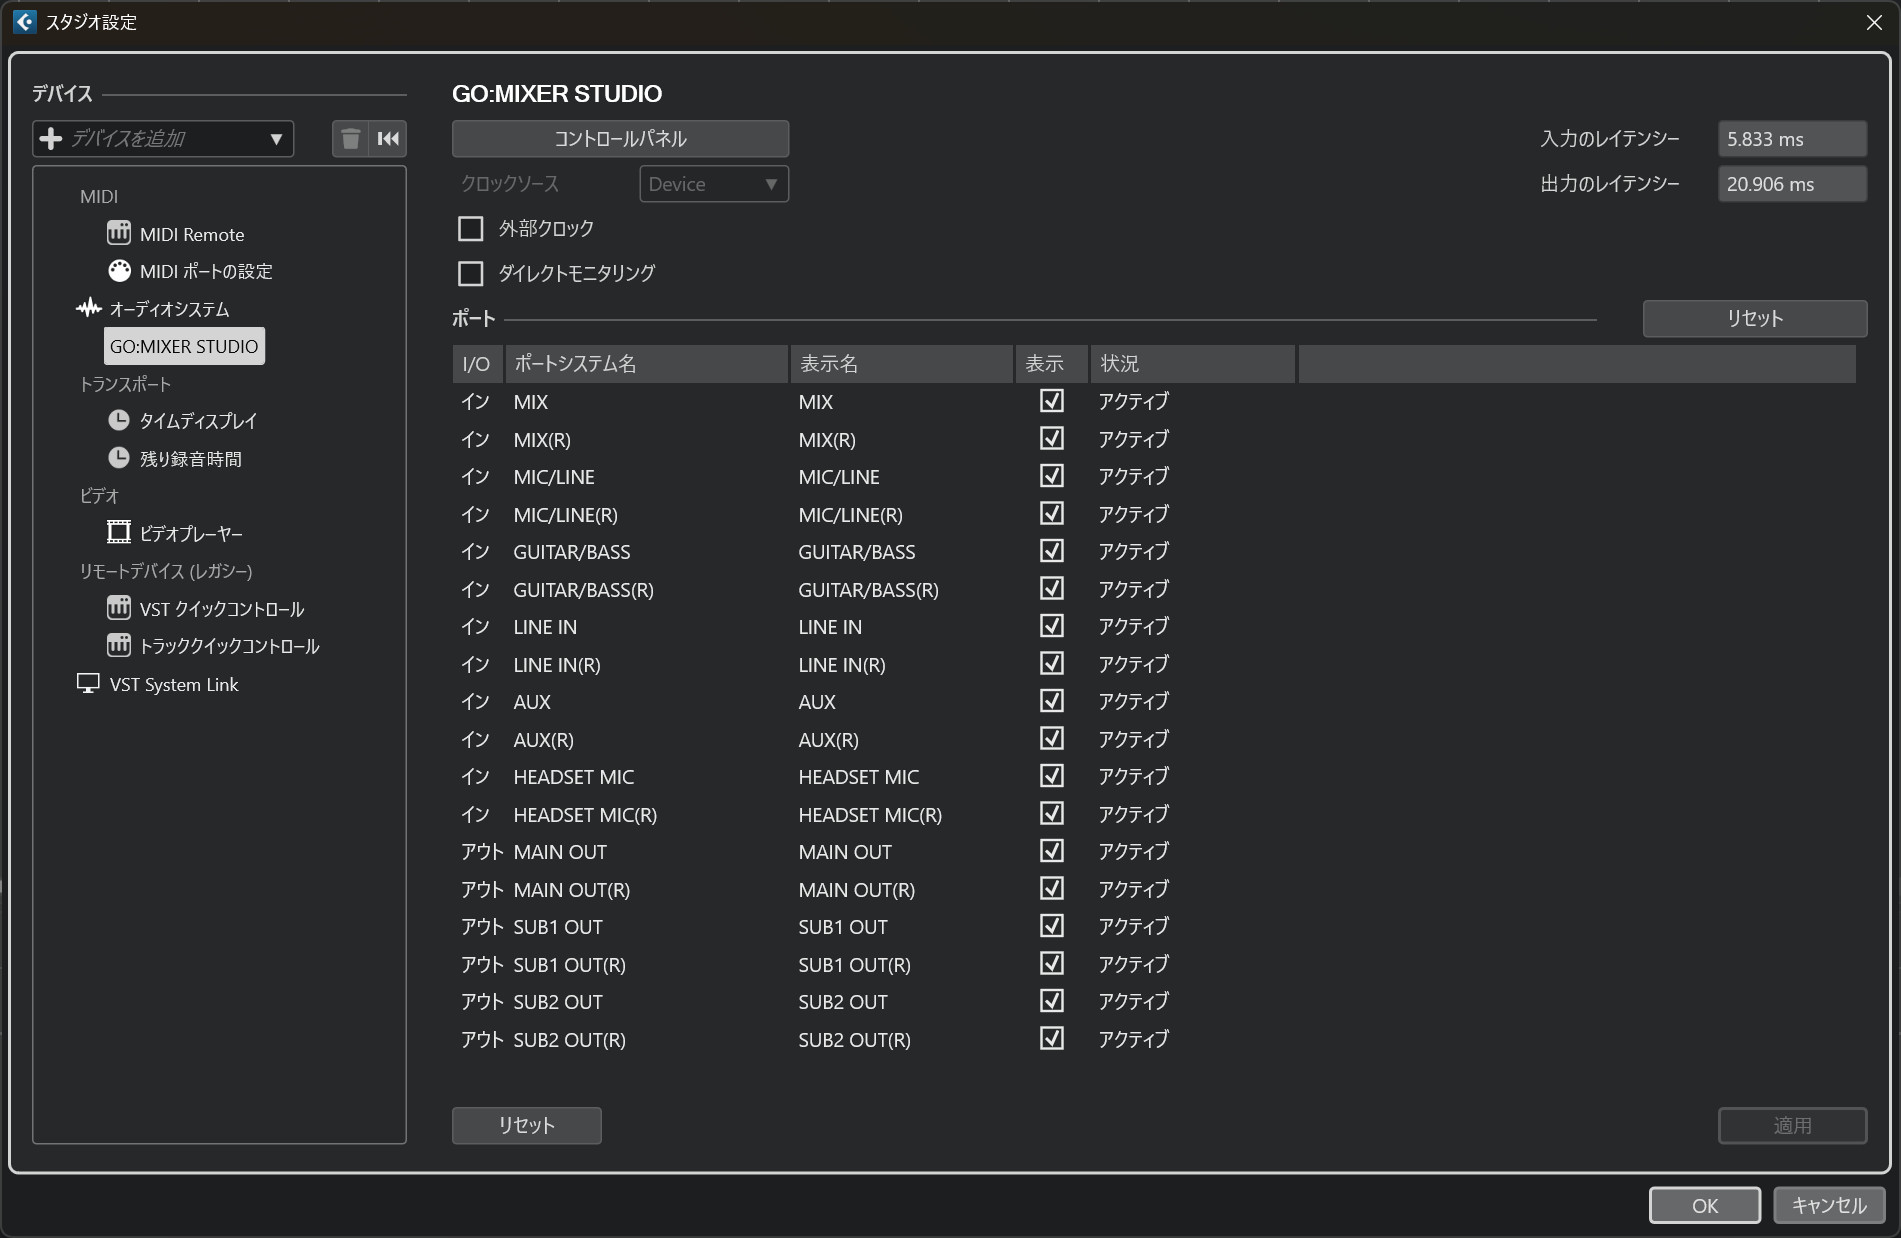Select GO:MIXER STUDIO in the device tree
1901x1238 pixels.
click(184, 346)
